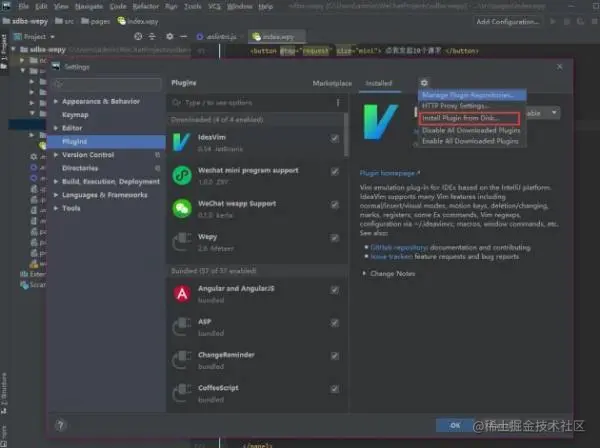Toggle the Wepy plugin checkbox
This screenshot has width=600, height=448.
pyautogui.click(x=335, y=238)
